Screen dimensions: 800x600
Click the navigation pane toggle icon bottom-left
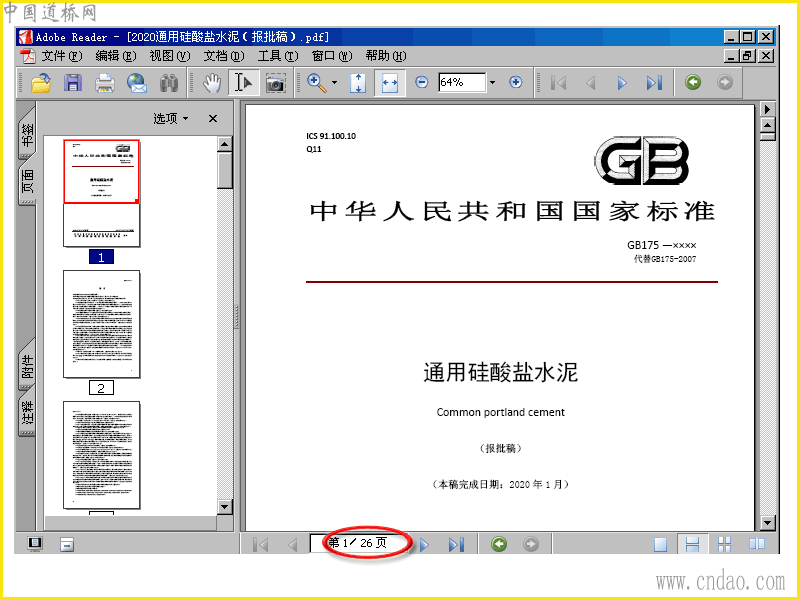click(35, 544)
